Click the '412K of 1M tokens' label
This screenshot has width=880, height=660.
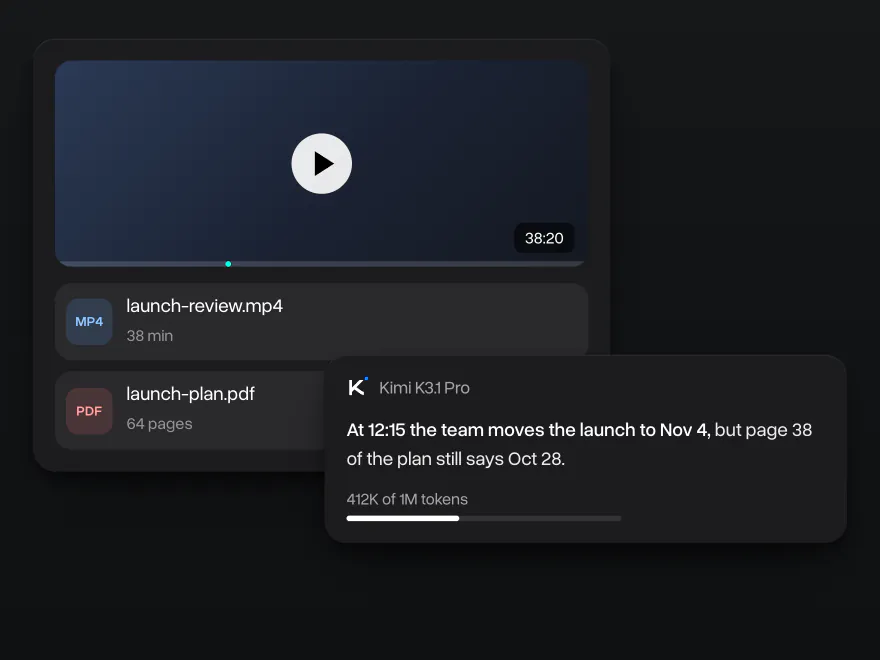(407, 499)
